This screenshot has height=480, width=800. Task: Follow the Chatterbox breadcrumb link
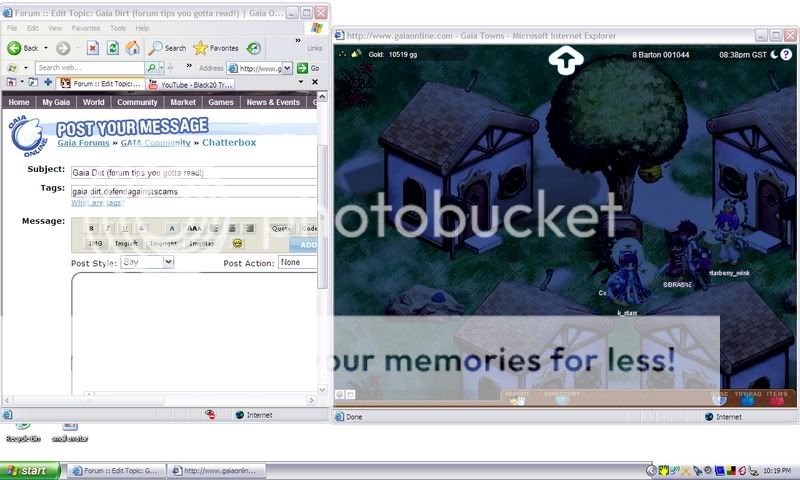(229, 143)
